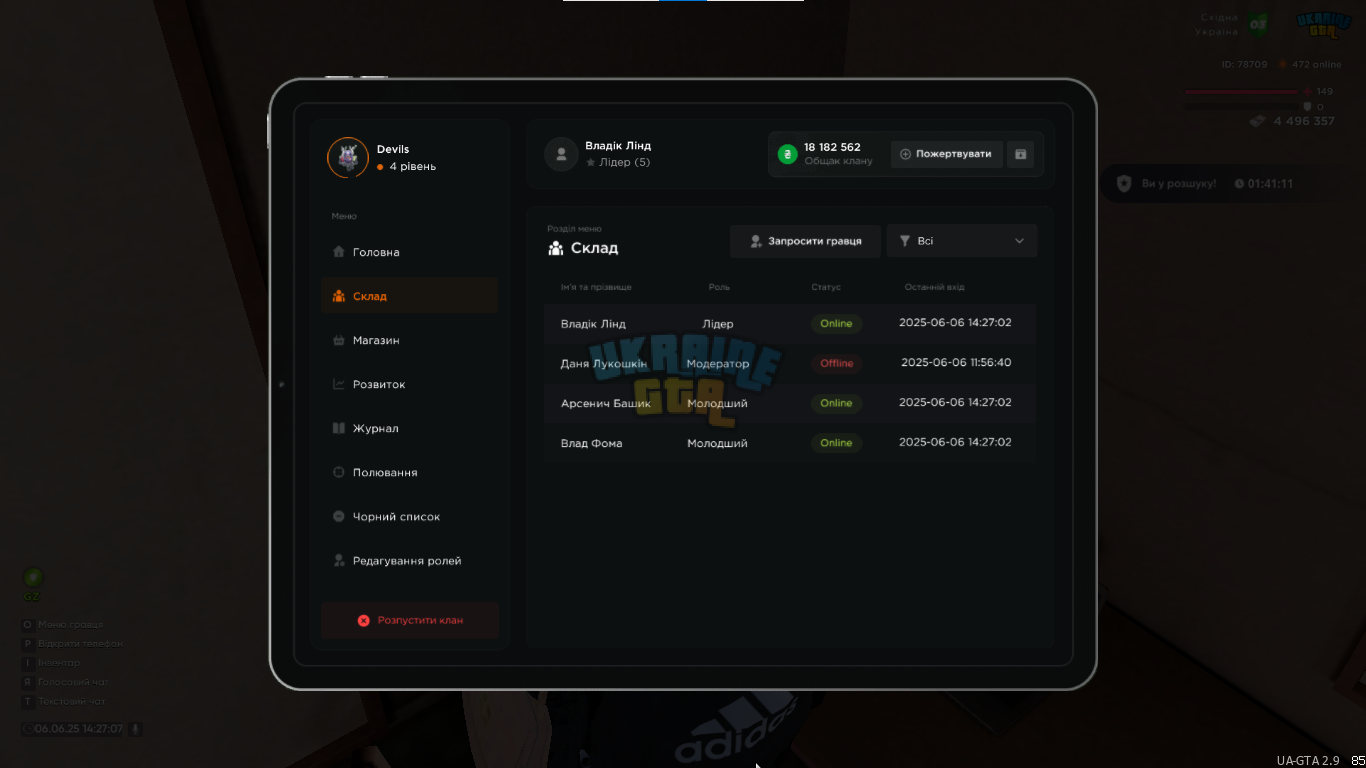
Task: Click the money icon beside 4 496 357
Action: point(1258,121)
